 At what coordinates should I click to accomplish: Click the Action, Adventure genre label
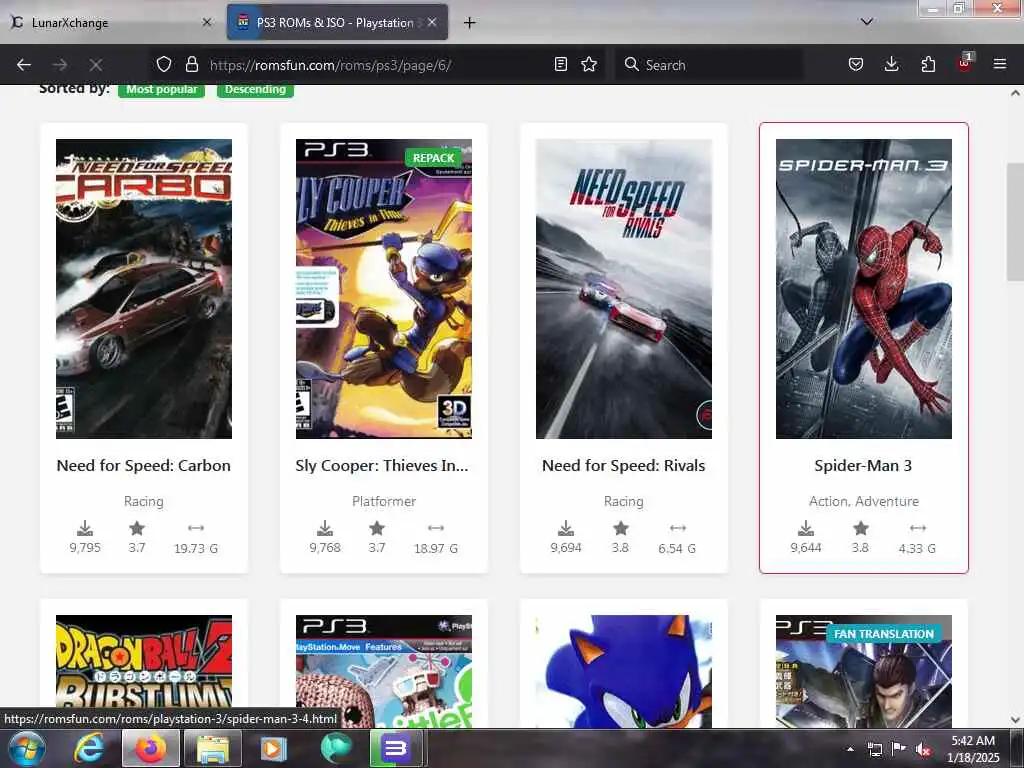point(863,502)
